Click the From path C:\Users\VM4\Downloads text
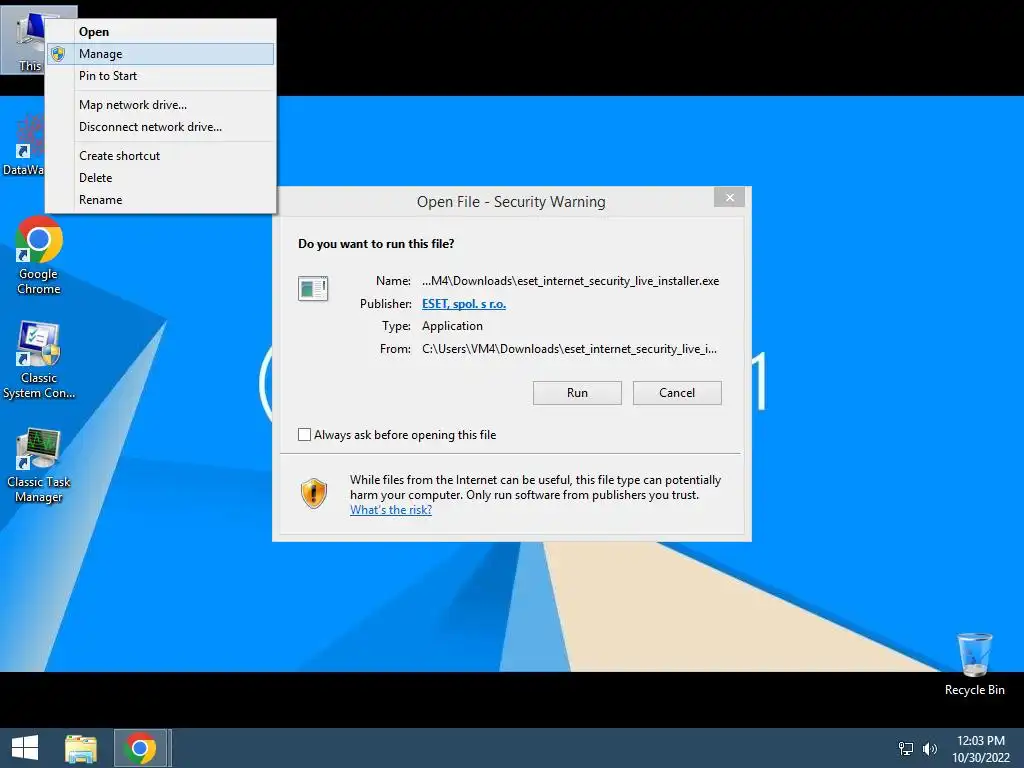This screenshot has width=1024, height=768. tap(569, 349)
